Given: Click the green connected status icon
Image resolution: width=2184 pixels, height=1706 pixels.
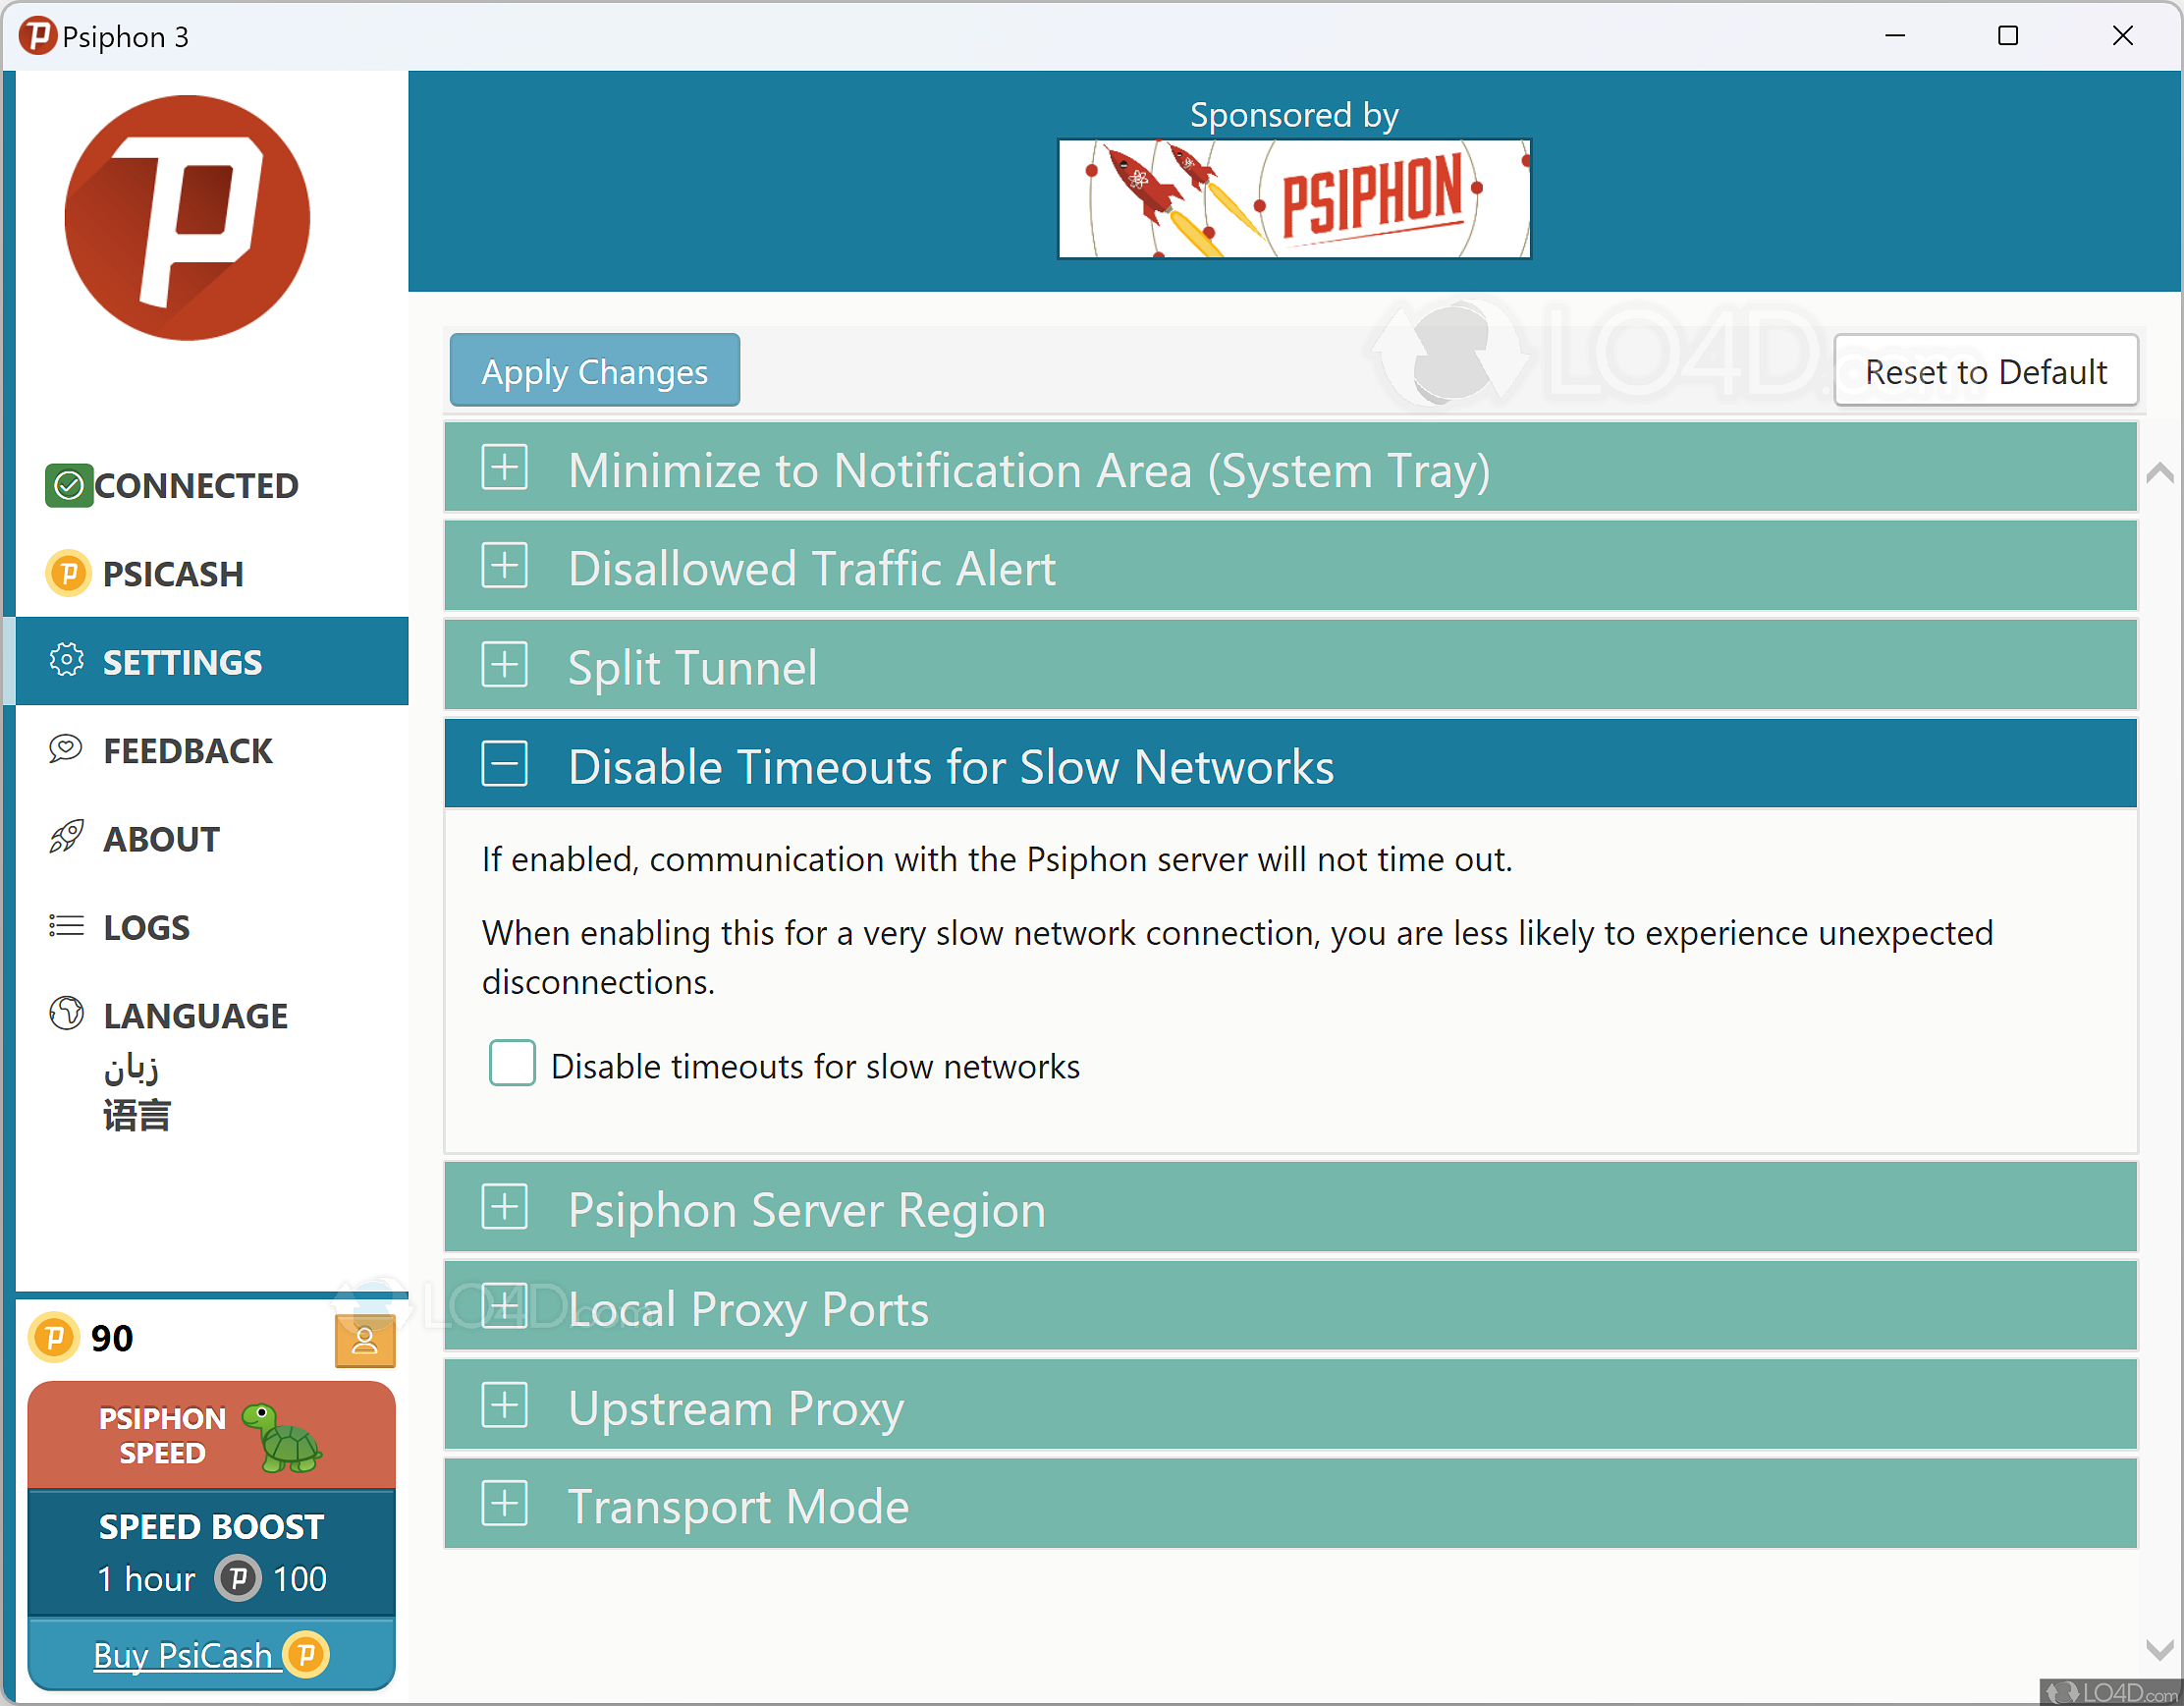Looking at the screenshot, I should pos(69,486).
